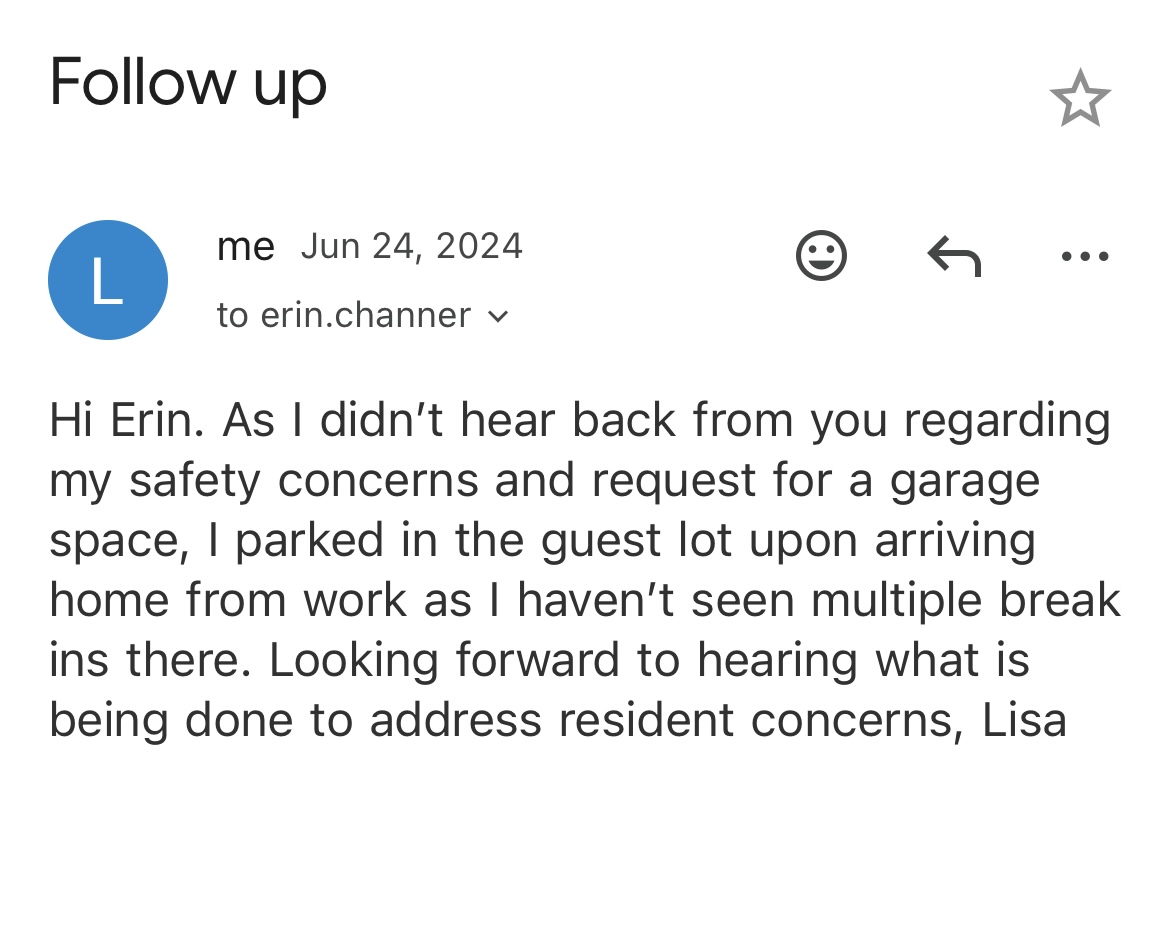Tap the Jun 24, 2024 date
Viewport: 1170px width, 929px height.
(411, 246)
